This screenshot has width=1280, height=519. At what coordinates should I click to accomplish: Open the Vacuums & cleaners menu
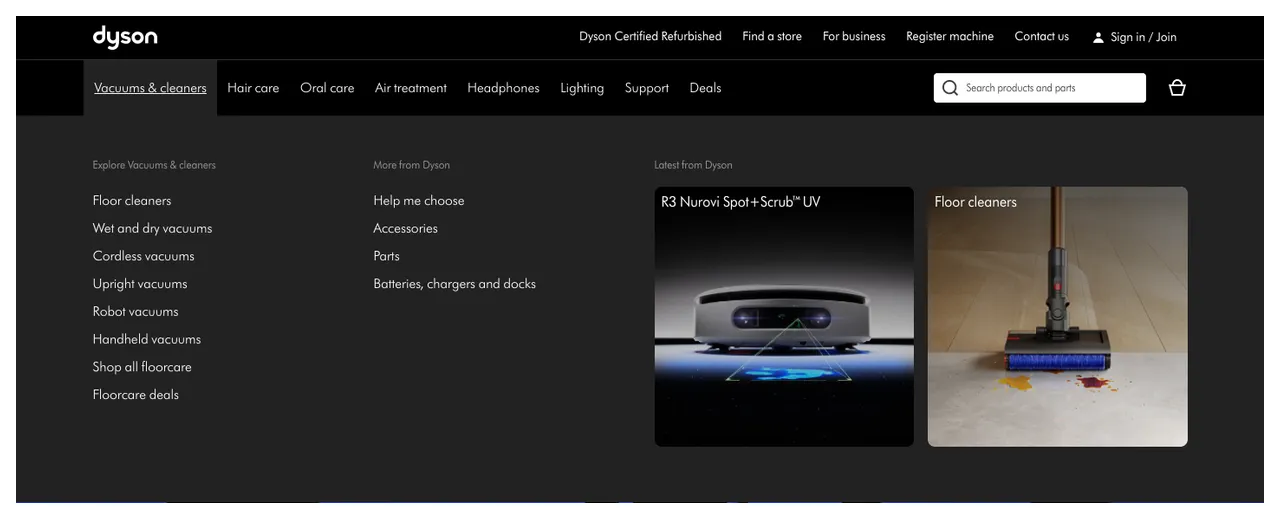tap(150, 88)
